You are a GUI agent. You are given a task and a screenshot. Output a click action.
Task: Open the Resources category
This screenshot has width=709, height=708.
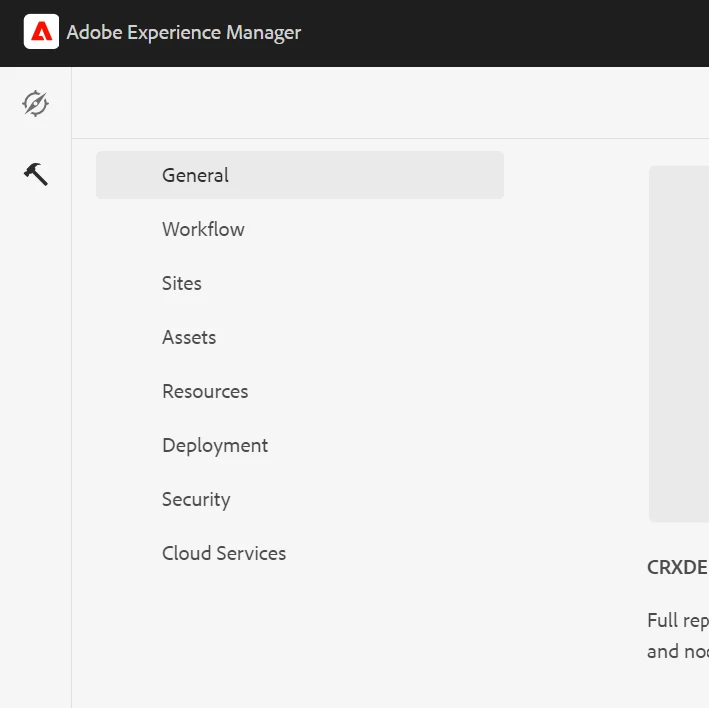[205, 391]
